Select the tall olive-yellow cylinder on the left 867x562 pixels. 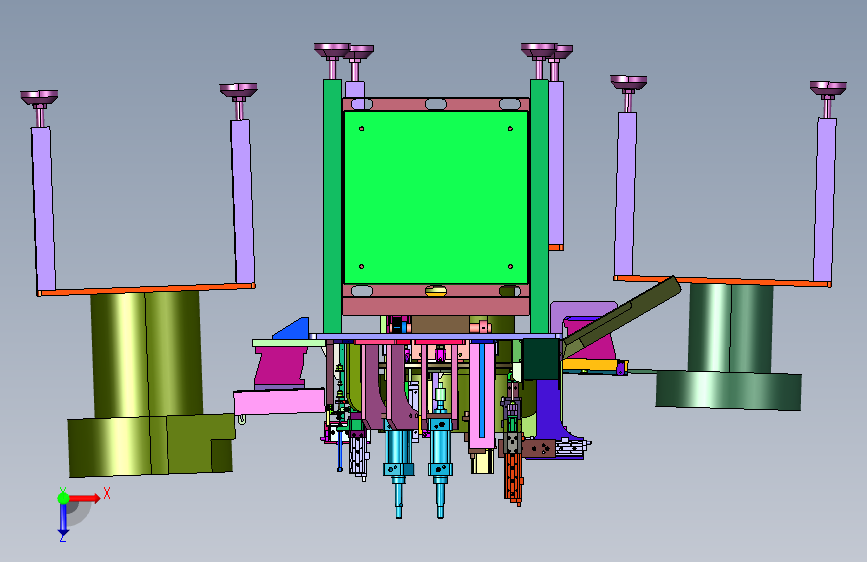[146, 354]
